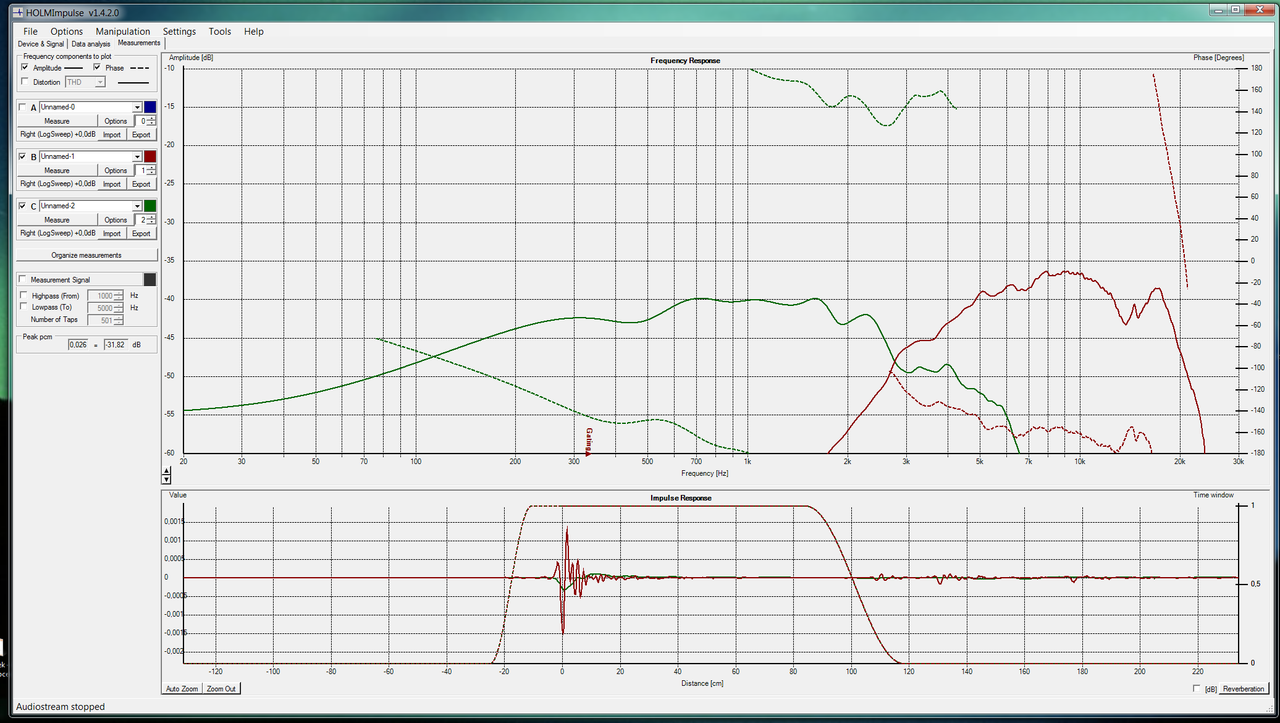
Task: Enable the Distortion checkbox
Action: click(25, 82)
